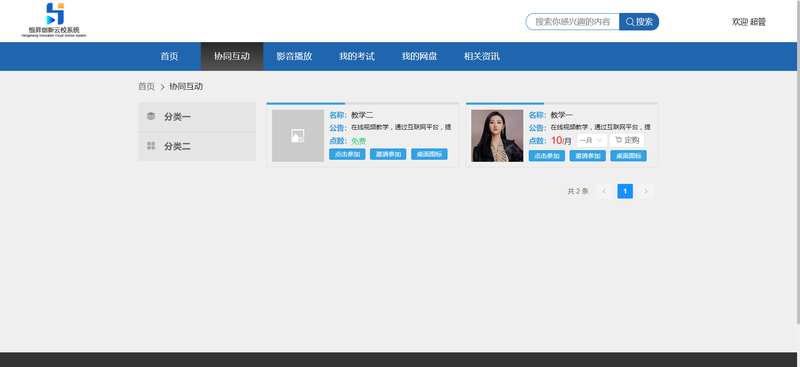The width and height of the screenshot is (800, 367).
Task: Click the 定购 cart button
Action: tap(627, 140)
